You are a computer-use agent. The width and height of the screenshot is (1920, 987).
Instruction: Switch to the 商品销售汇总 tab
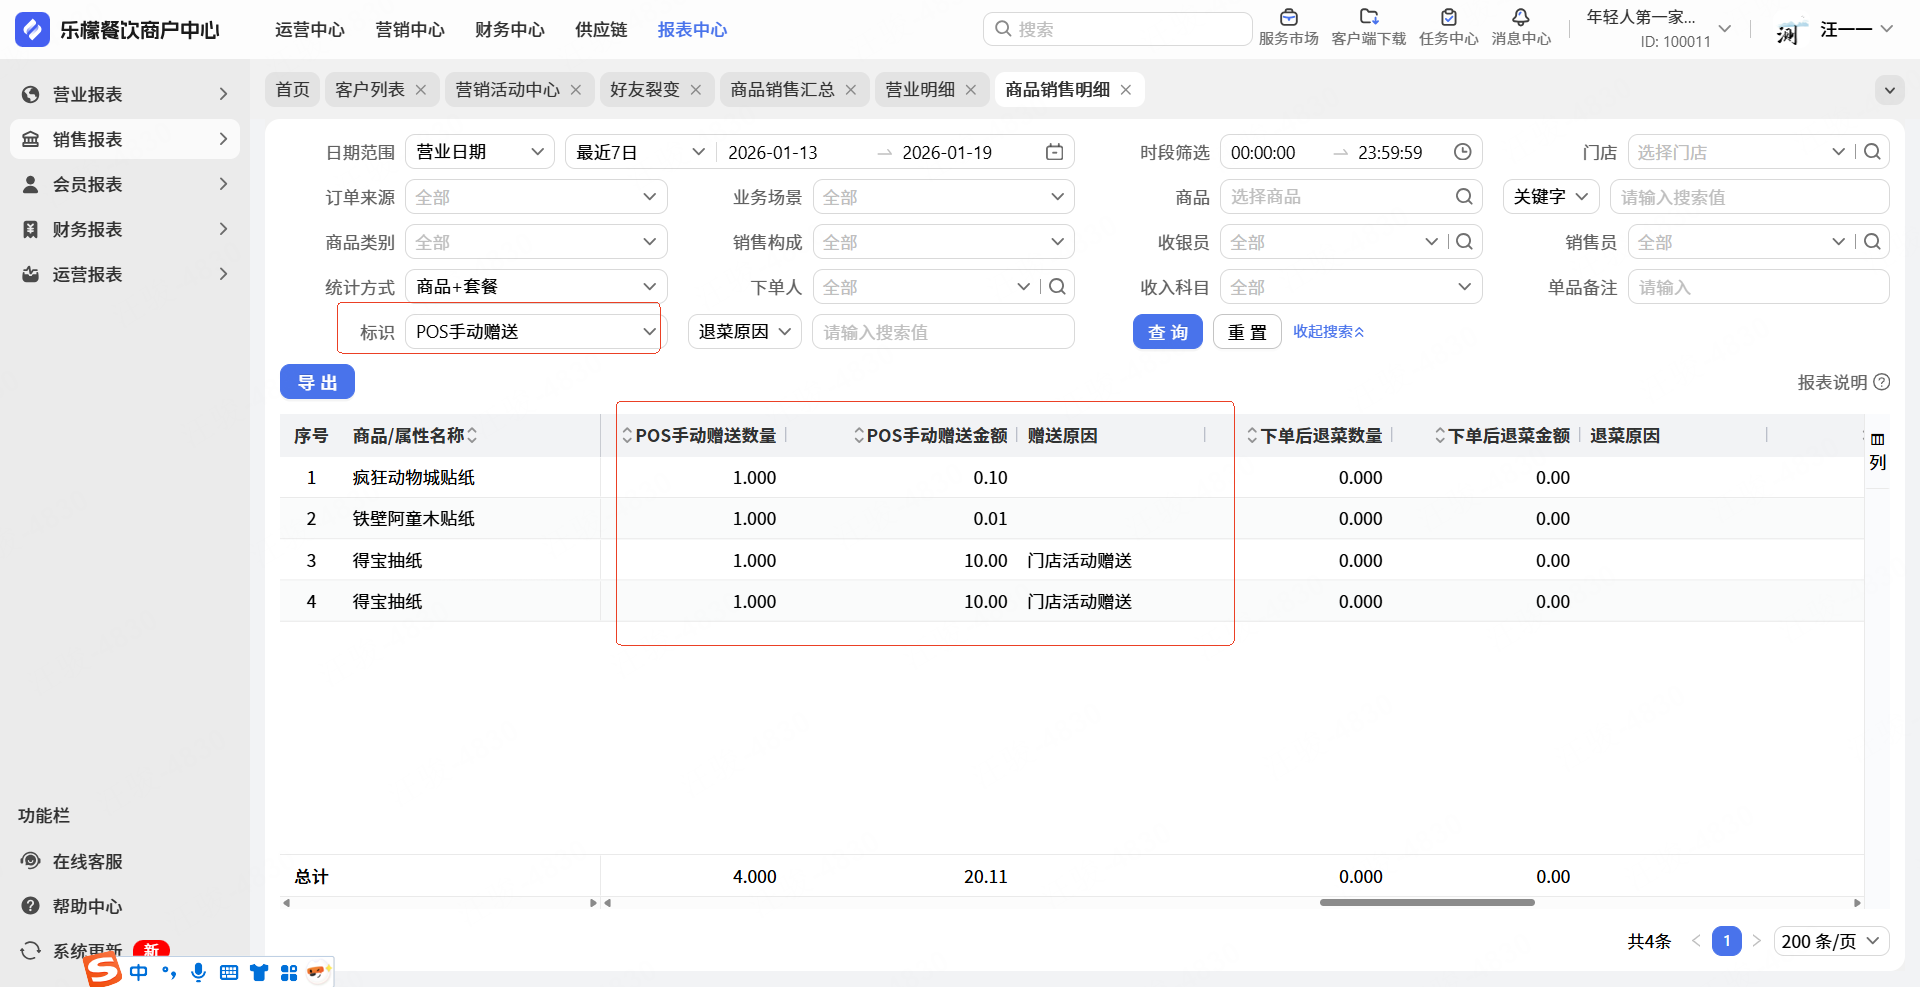(x=781, y=90)
